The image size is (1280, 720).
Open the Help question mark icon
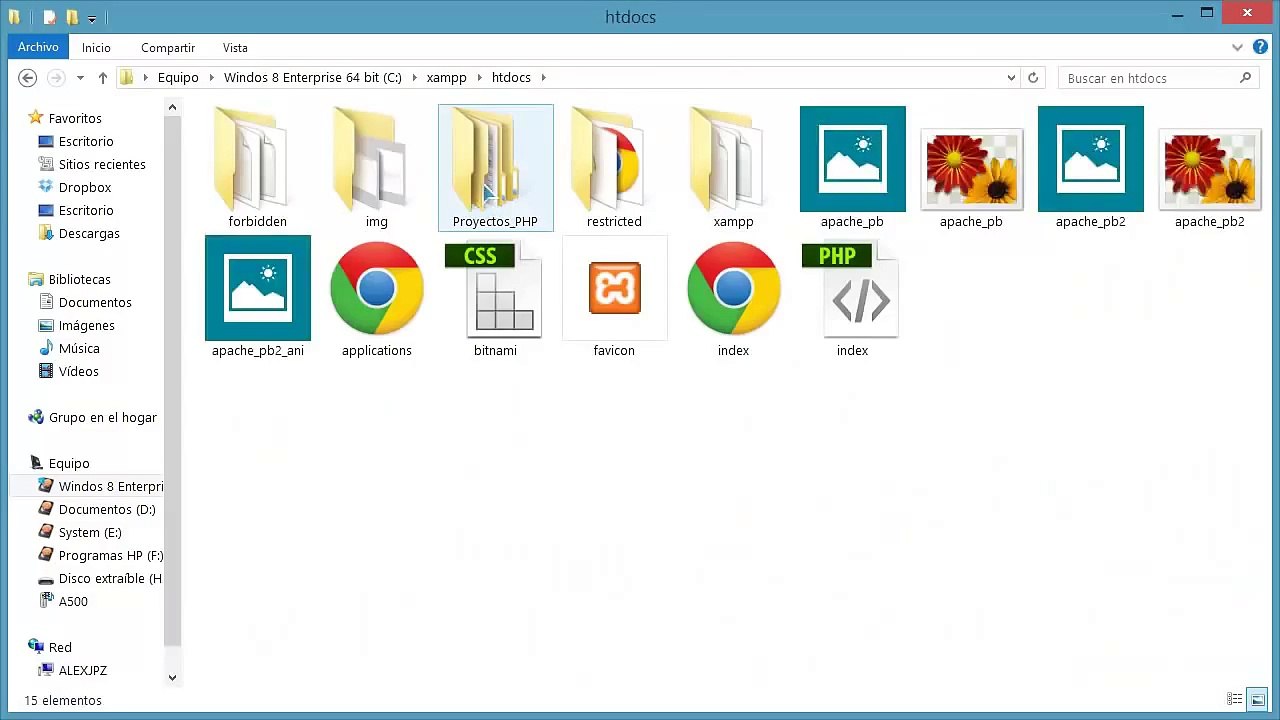[1260, 47]
